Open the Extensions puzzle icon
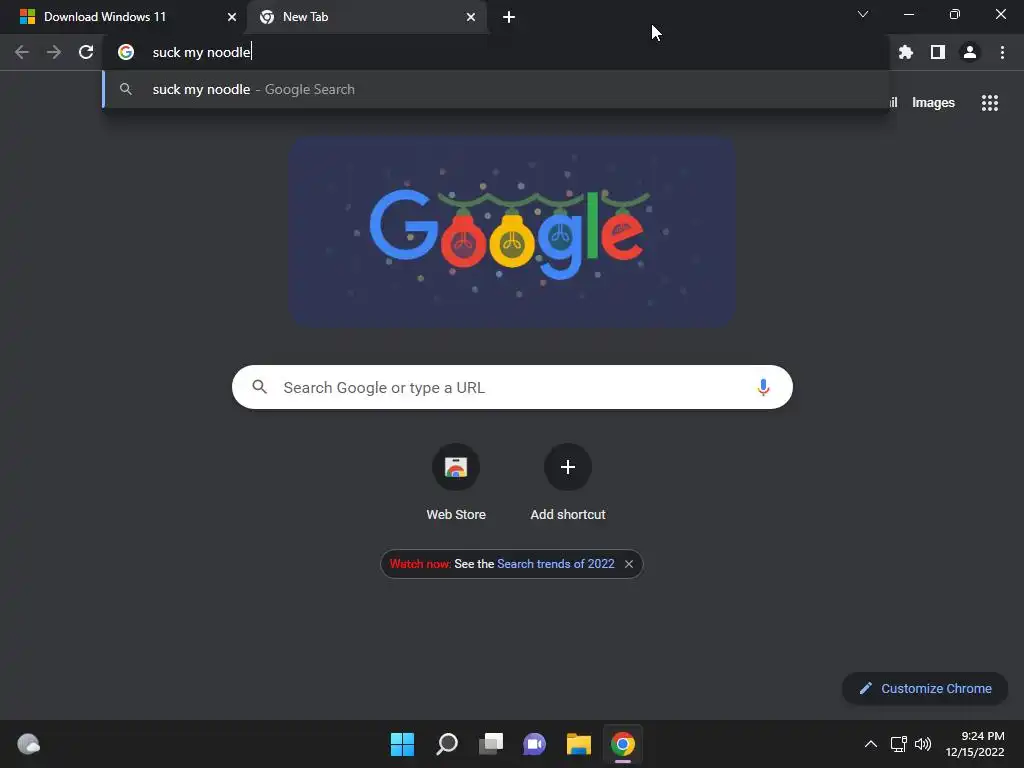Screen dimensions: 1024x768 tap(905, 52)
